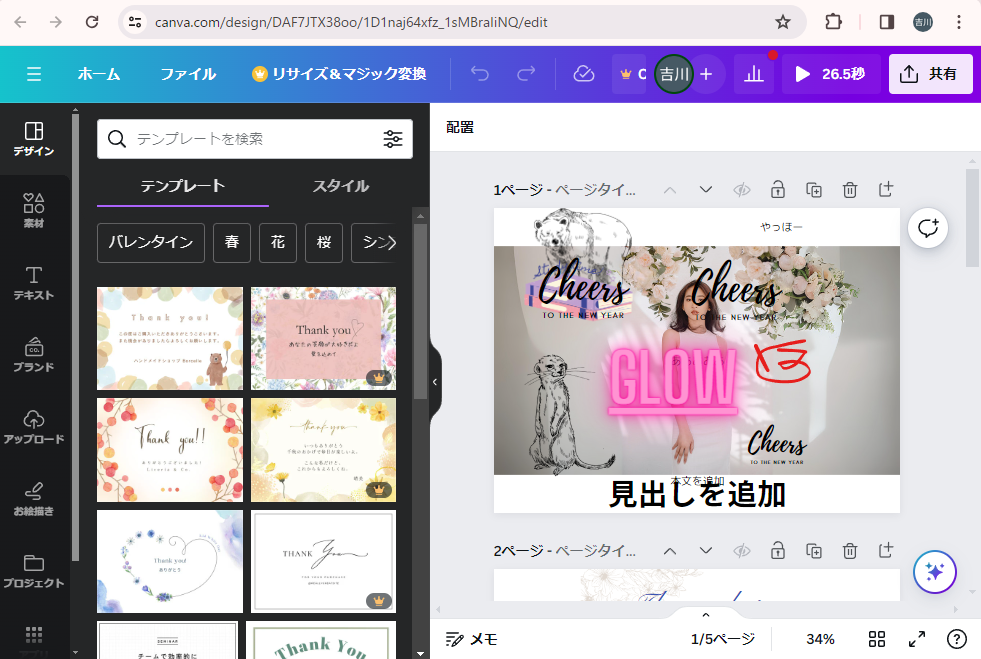Toggle the lock on page 1

pos(777,190)
